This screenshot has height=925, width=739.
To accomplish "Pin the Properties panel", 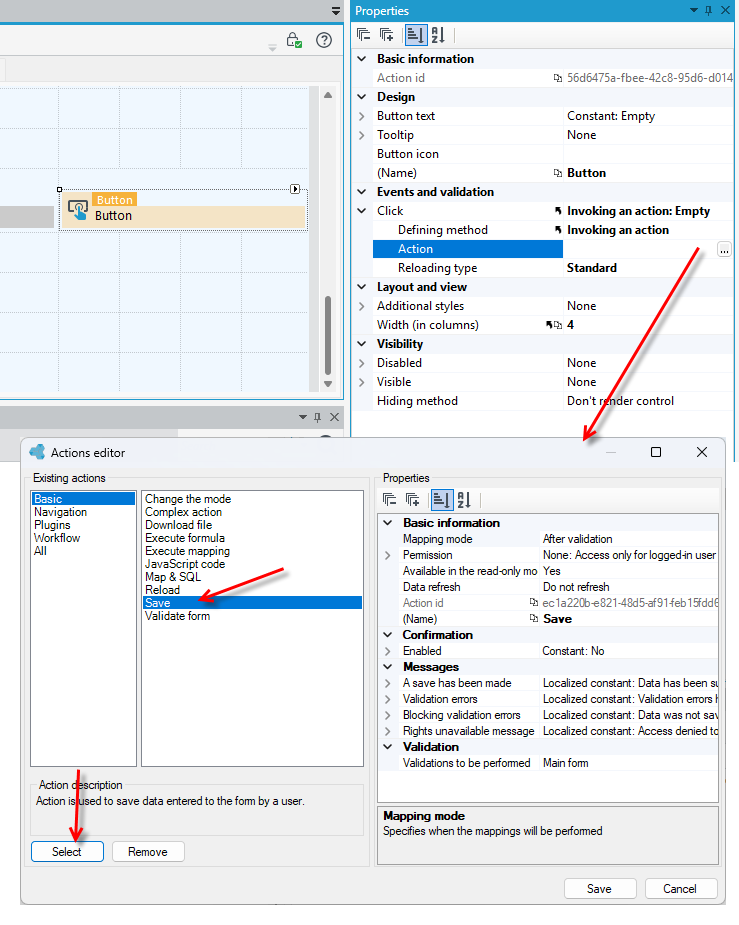I will click(x=709, y=11).
